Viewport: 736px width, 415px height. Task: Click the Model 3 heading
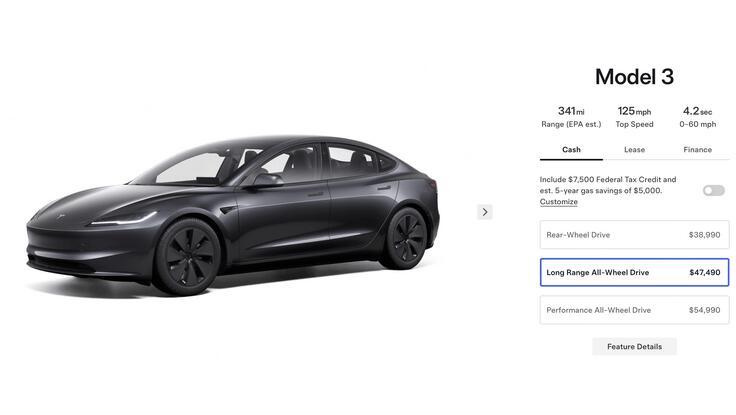[x=634, y=77]
